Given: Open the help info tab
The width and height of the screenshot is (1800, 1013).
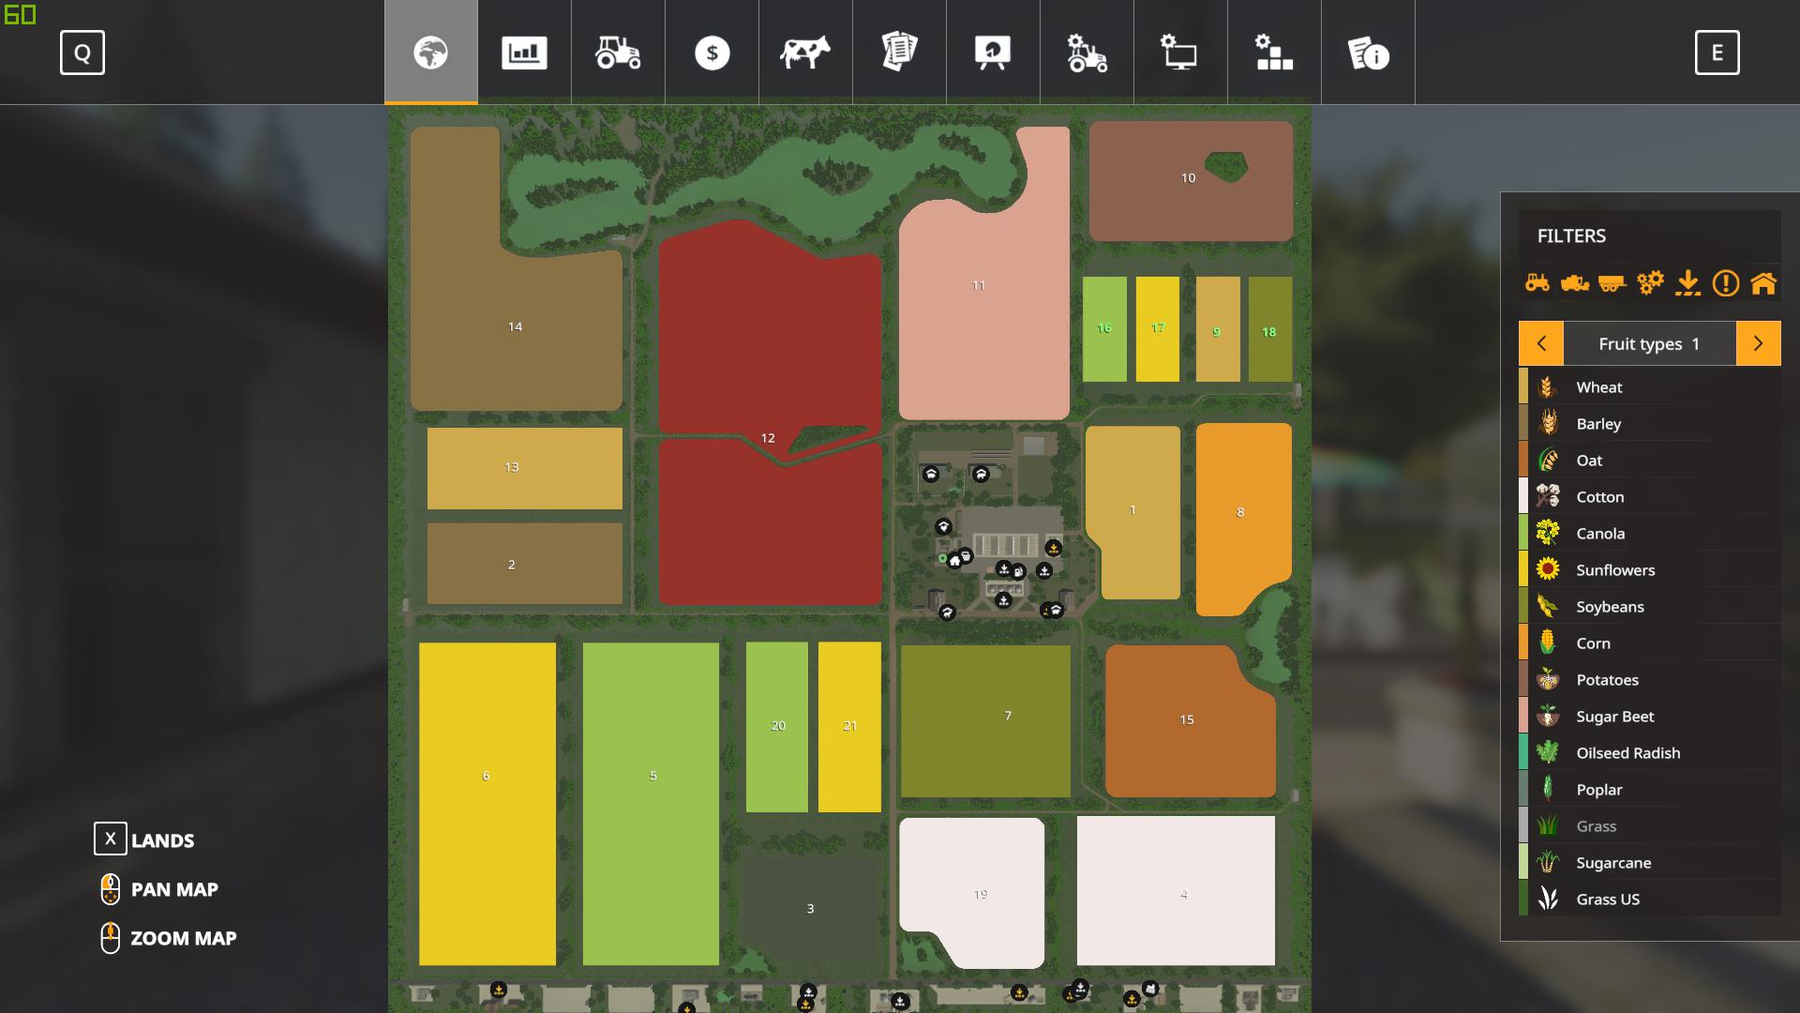Looking at the screenshot, I should click(1368, 53).
